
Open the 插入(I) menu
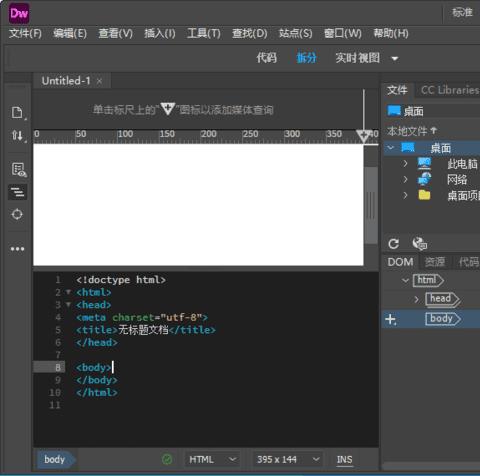point(160,33)
